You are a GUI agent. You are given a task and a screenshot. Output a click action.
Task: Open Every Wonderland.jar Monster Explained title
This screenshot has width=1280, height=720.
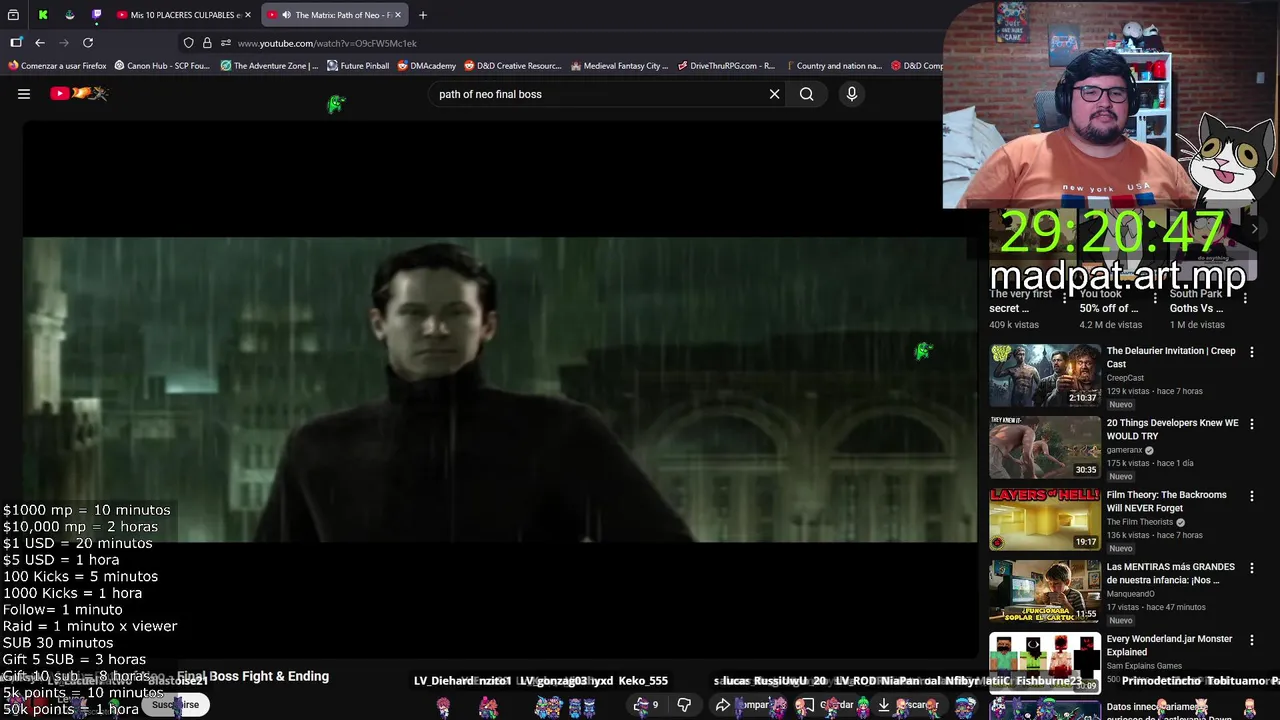tap(1169, 645)
